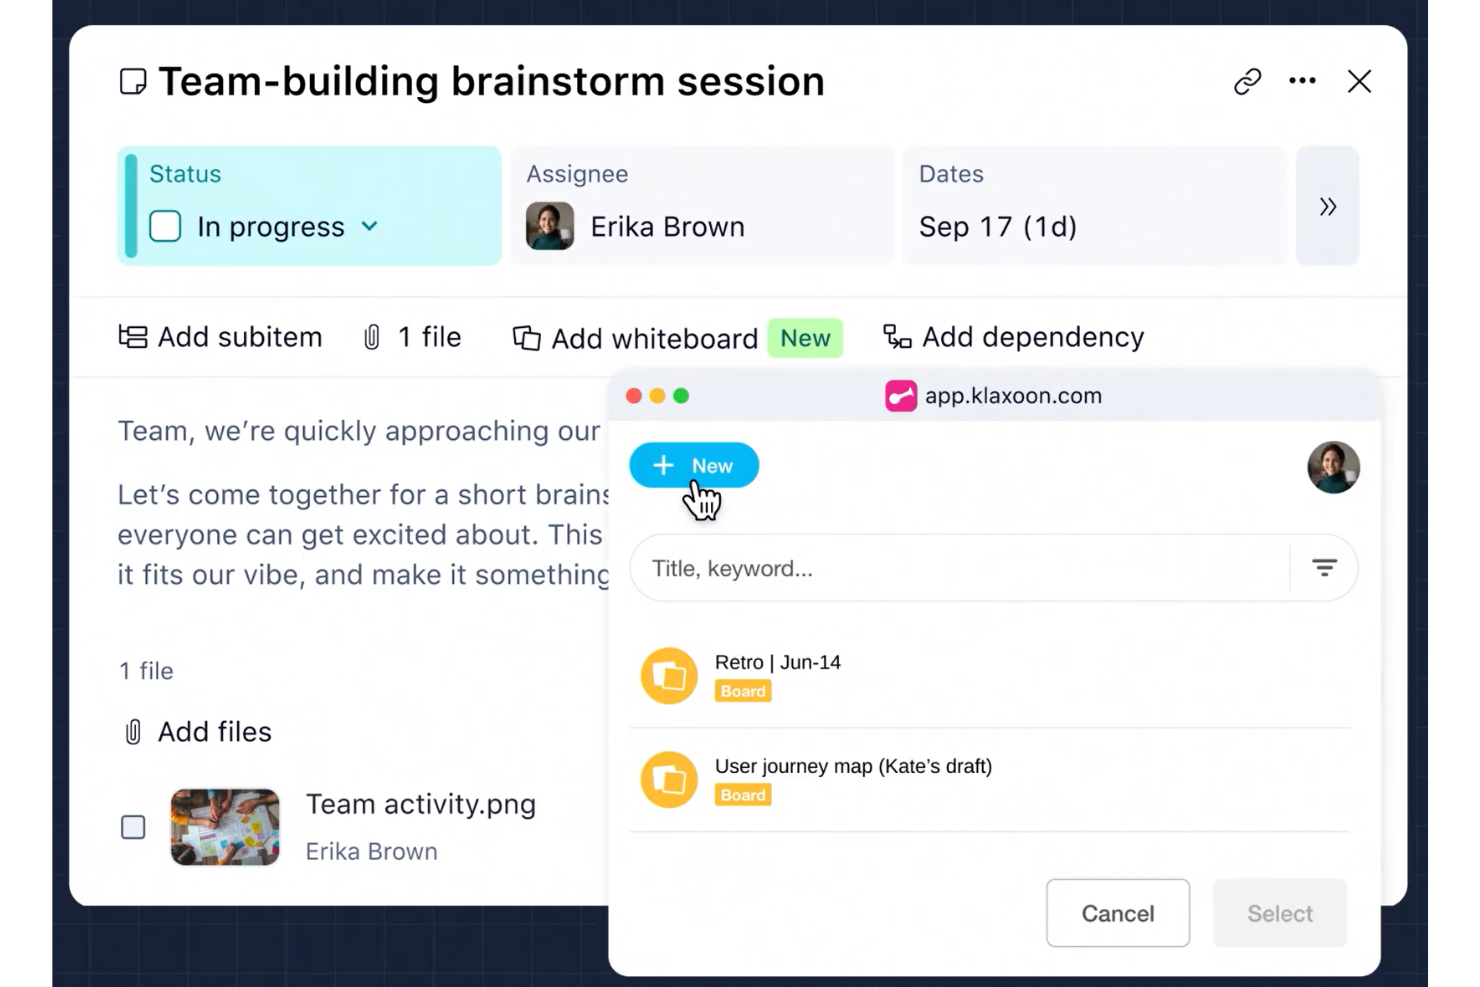Screen dimensions: 1480x987
Task: Check the In progress status checkbox
Action: [165, 226]
